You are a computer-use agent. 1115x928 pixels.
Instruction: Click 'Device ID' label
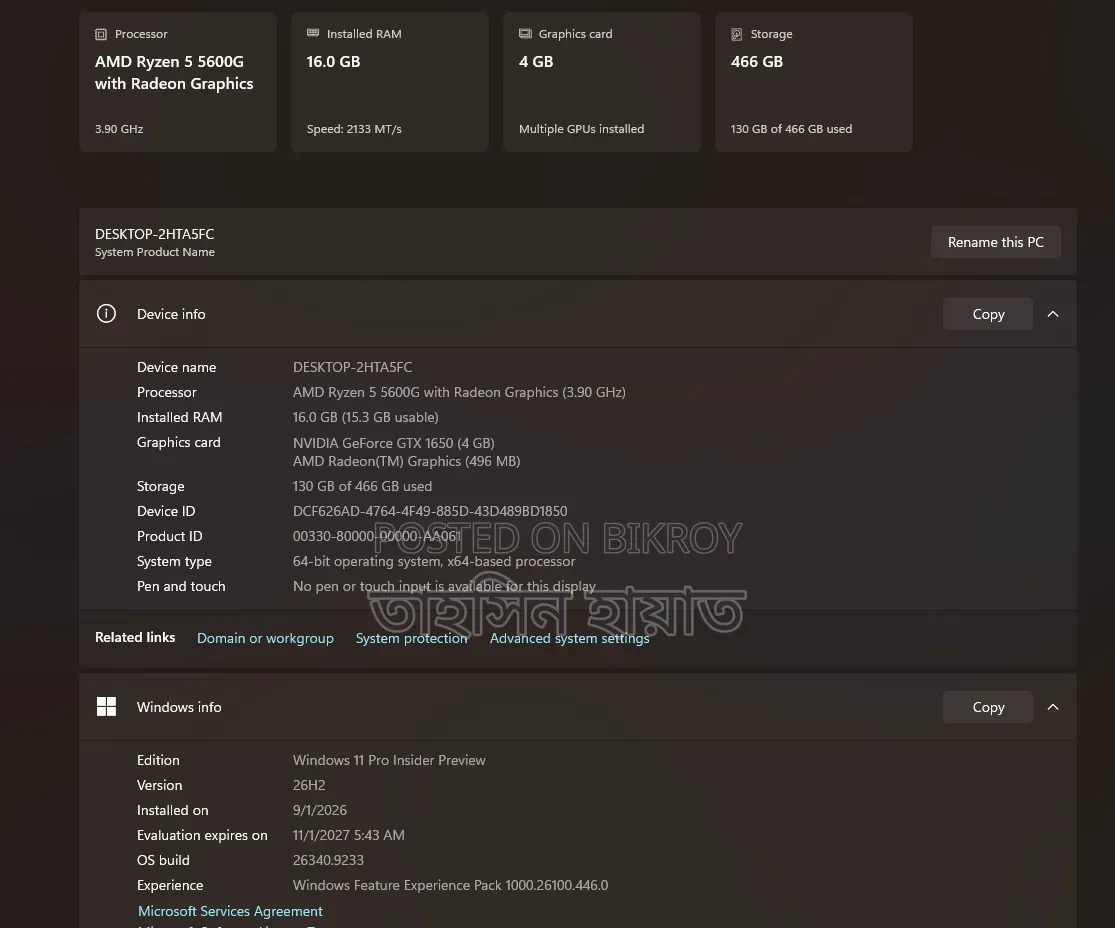[166, 511]
